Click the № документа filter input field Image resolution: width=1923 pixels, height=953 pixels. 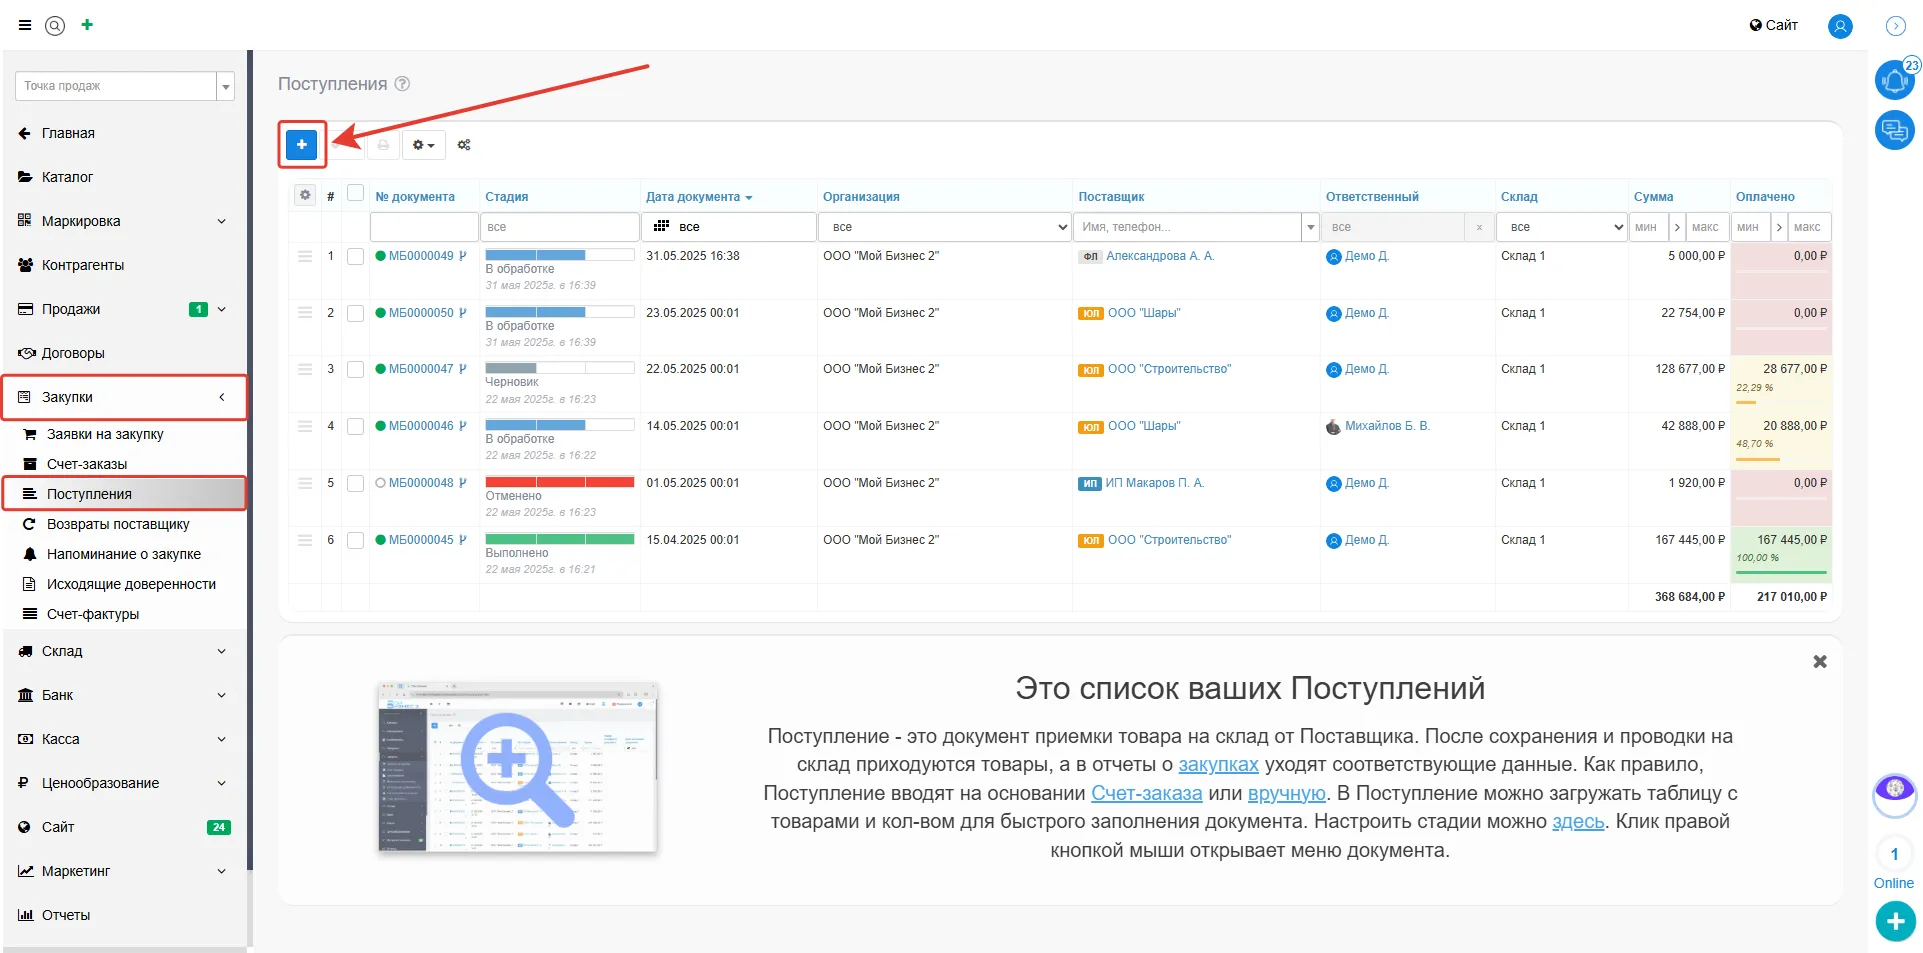424,227
